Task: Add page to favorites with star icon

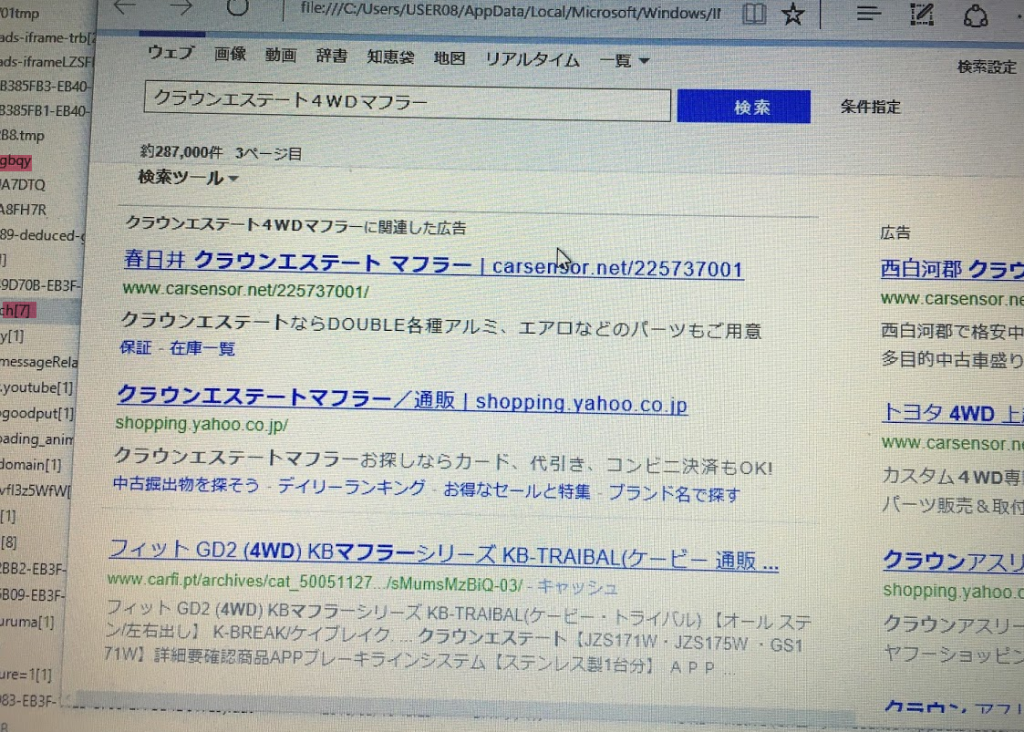Action: point(793,14)
